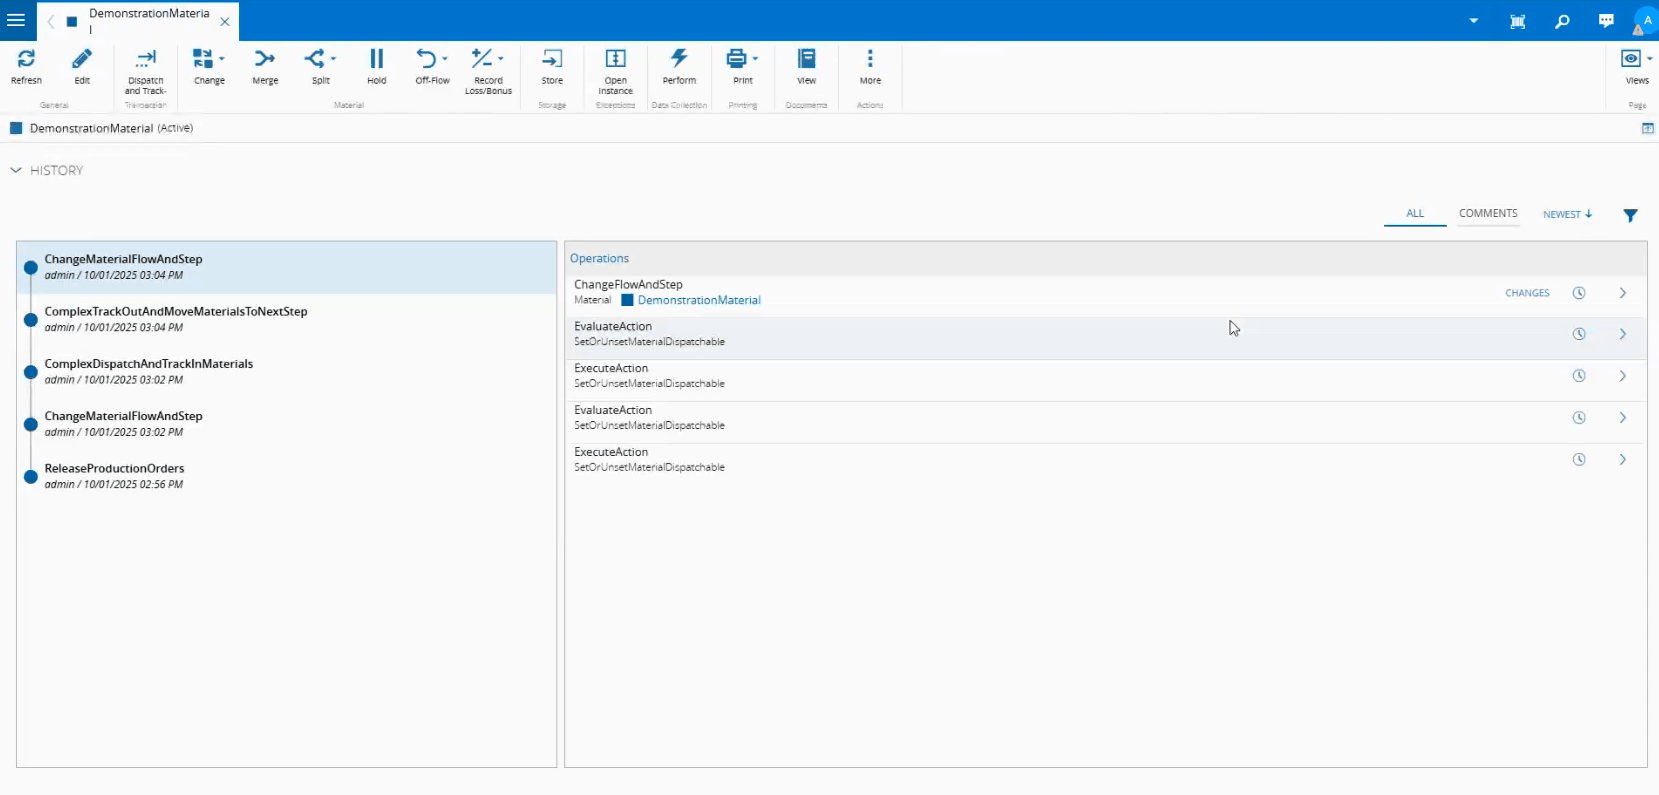Click the Edit pencil icon

[82, 59]
